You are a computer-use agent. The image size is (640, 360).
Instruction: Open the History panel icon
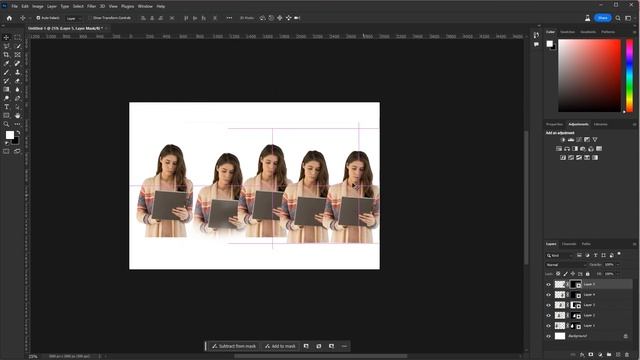tap(536, 35)
